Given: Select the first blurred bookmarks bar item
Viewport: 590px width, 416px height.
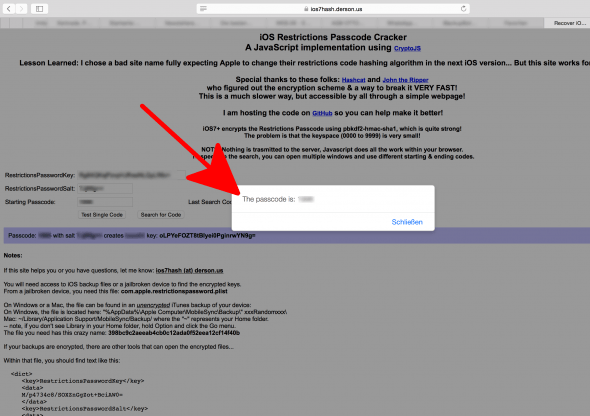Looking at the screenshot, I should pos(41,23).
